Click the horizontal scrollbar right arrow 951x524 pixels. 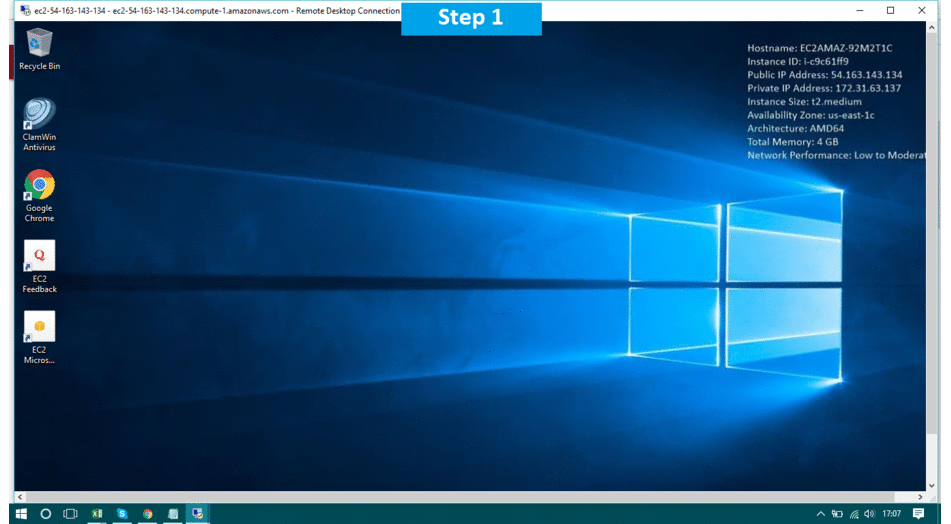click(x=921, y=497)
